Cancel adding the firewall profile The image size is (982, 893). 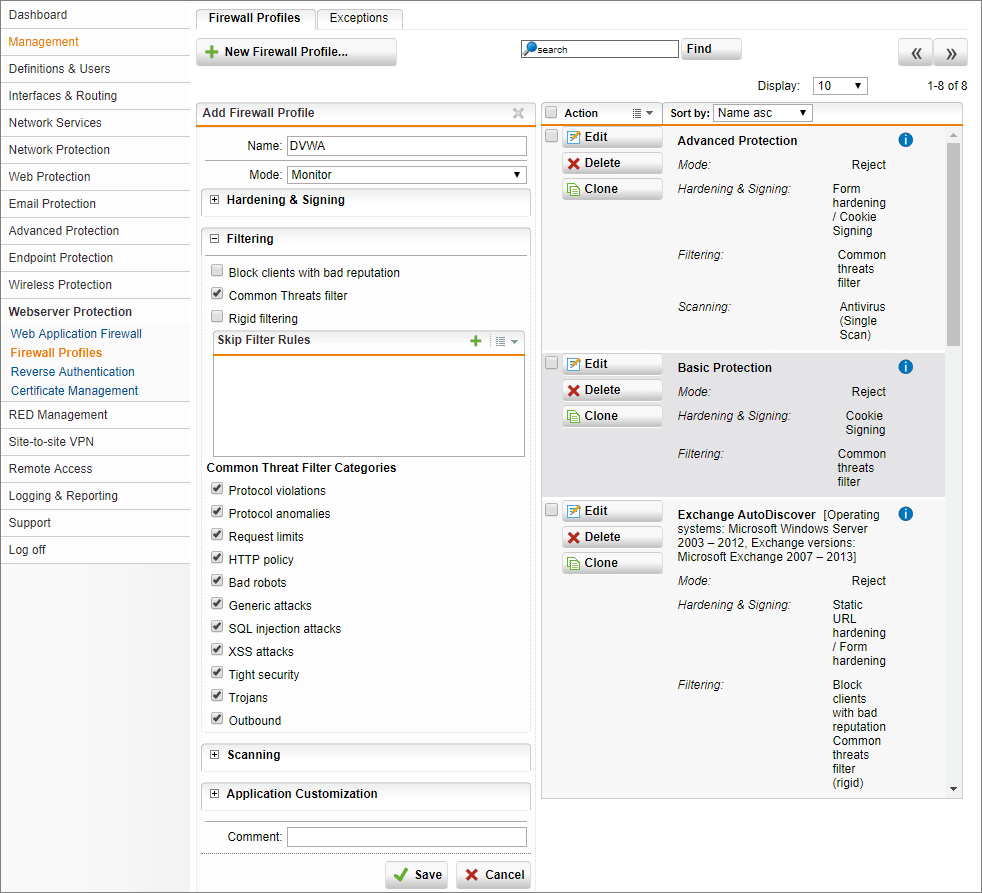[494, 875]
